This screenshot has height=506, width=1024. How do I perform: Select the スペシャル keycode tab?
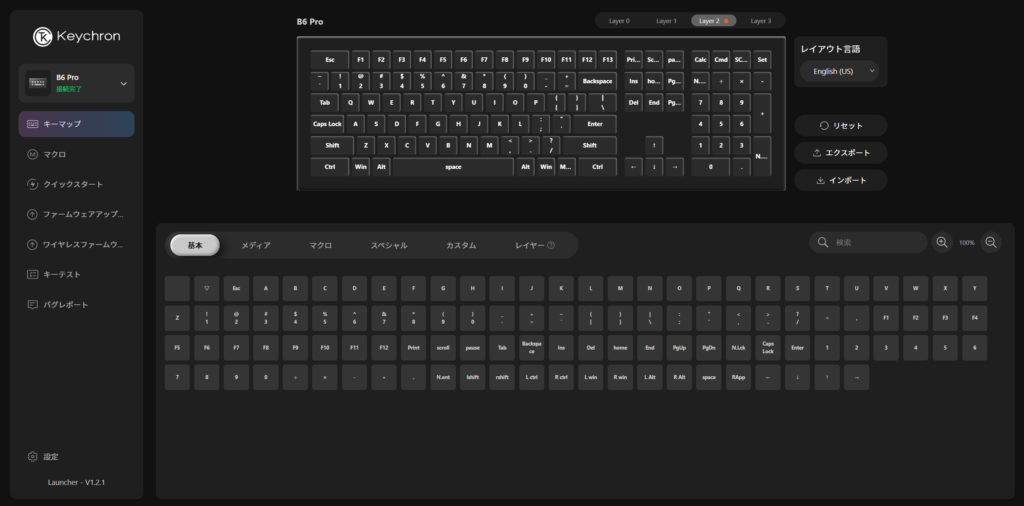389,245
